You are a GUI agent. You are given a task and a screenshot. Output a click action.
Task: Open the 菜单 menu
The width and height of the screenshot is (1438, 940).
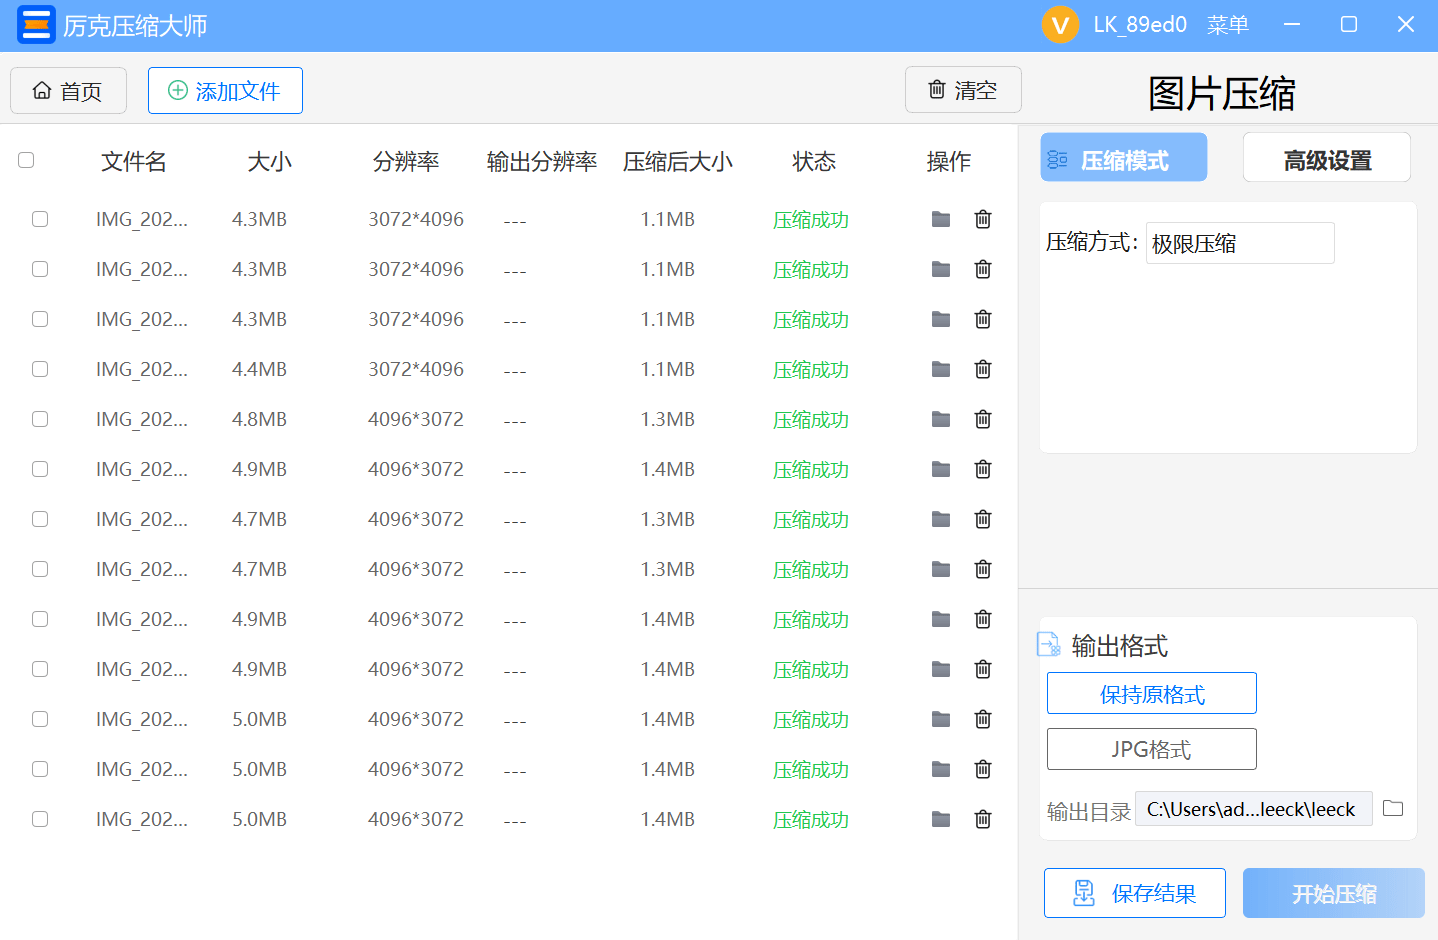click(1228, 25)
